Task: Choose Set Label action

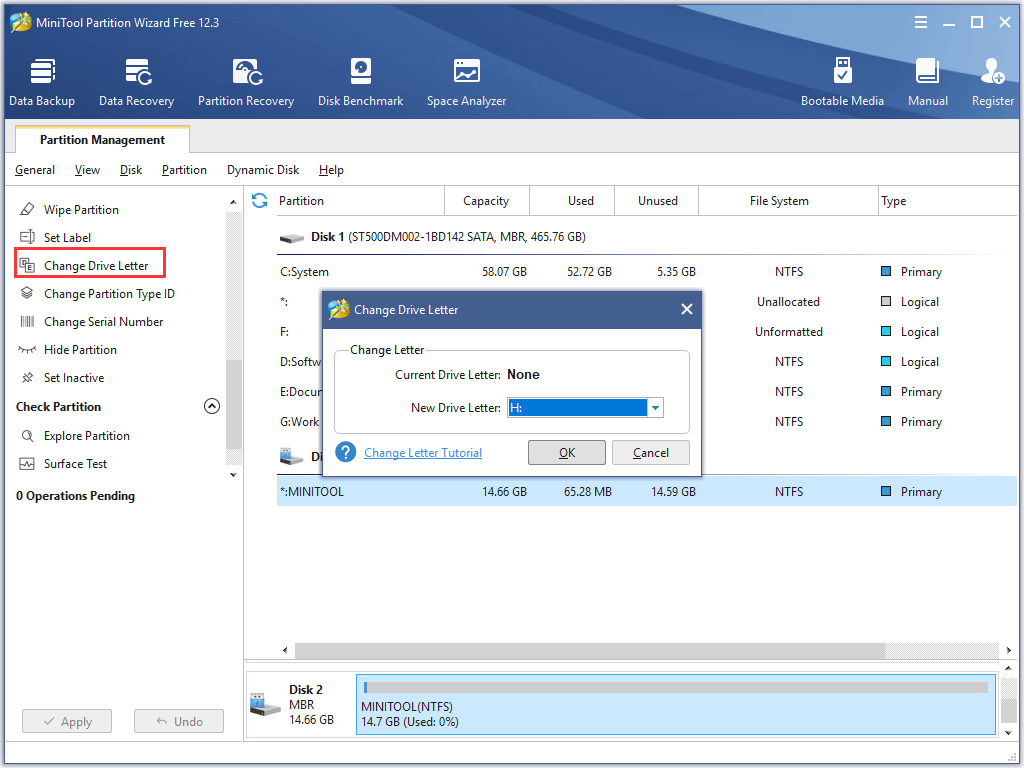Action: (67, 238)
